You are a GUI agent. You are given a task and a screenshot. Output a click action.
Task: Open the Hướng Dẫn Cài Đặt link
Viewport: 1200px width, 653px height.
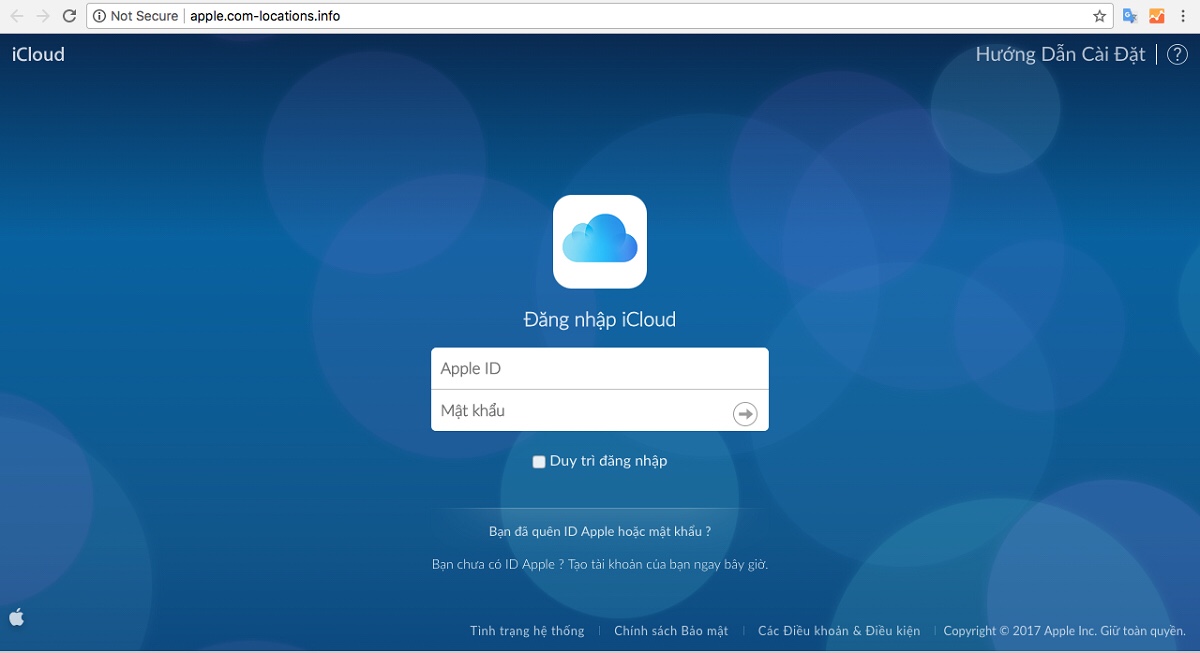pyautogui.click(x=1060, y=55)
